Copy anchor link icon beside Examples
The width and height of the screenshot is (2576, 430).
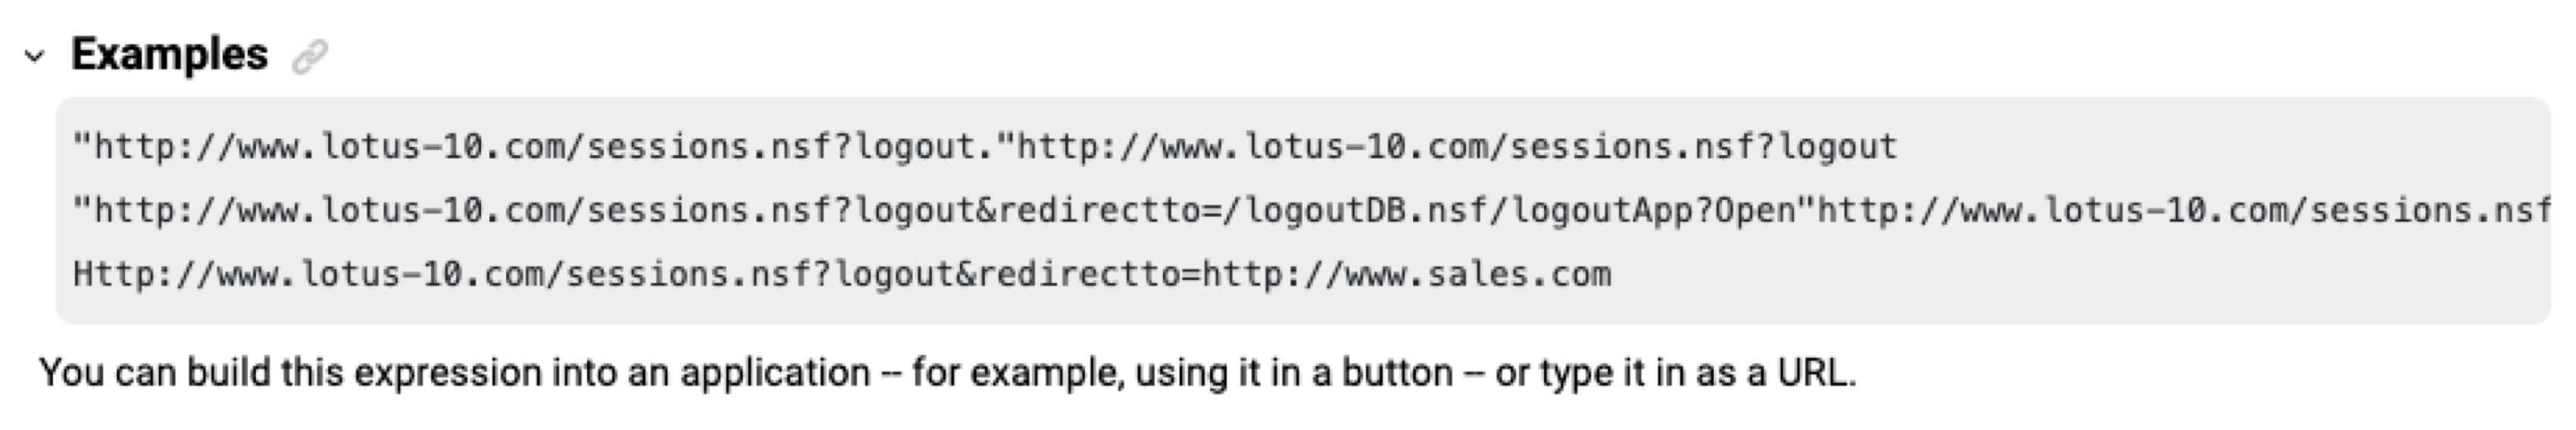pos(310,56)
